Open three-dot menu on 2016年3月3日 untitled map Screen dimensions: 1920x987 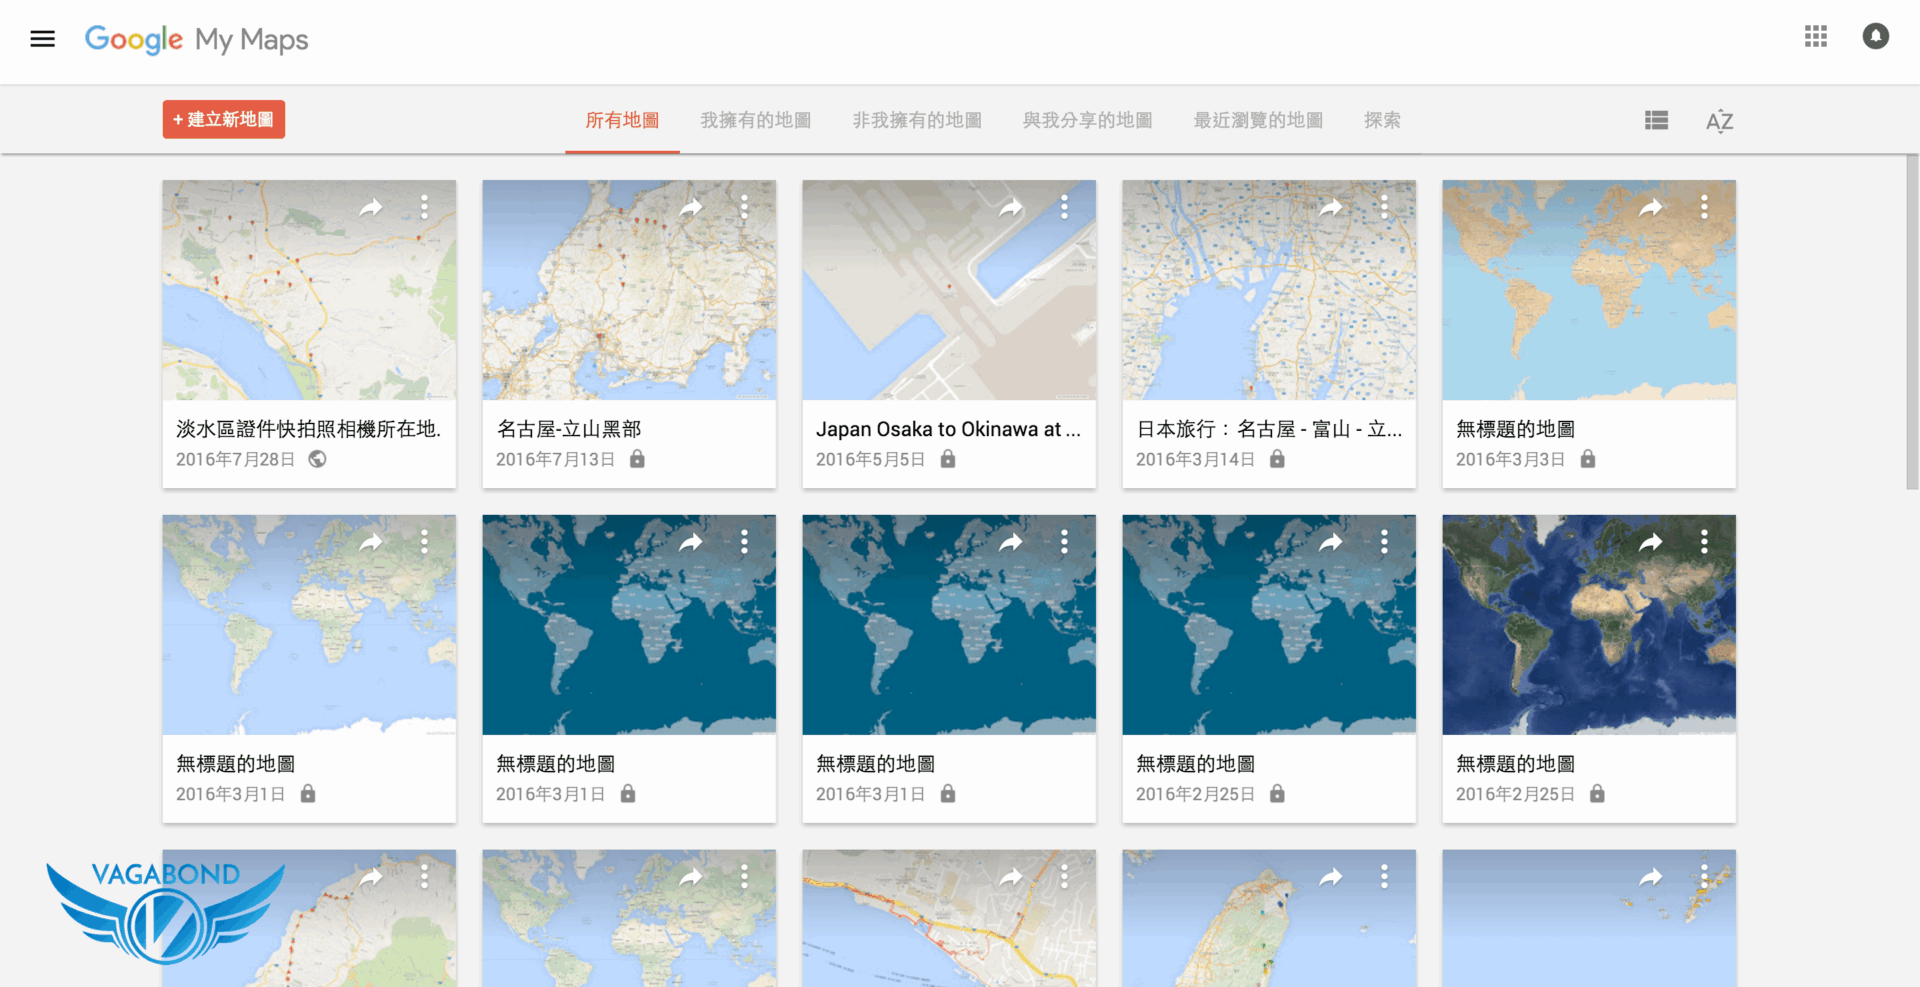click(1705, 207)
